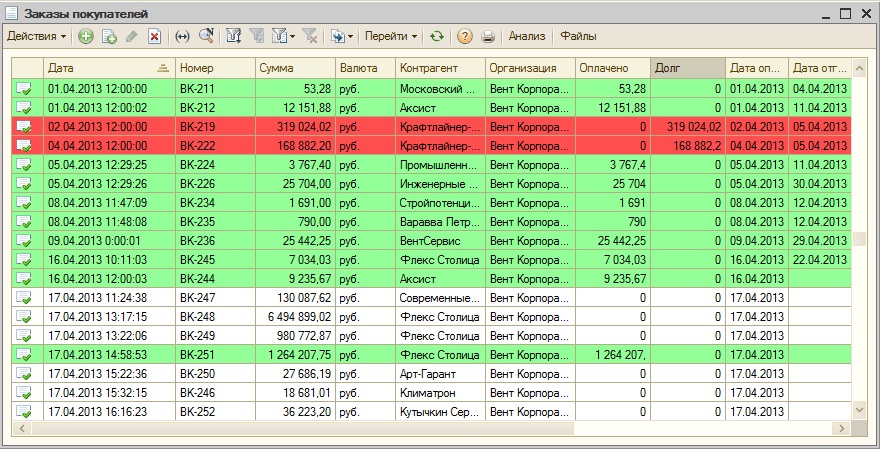Select order number ВК-245 cell

pyautogui.click(x=216, y=260)
